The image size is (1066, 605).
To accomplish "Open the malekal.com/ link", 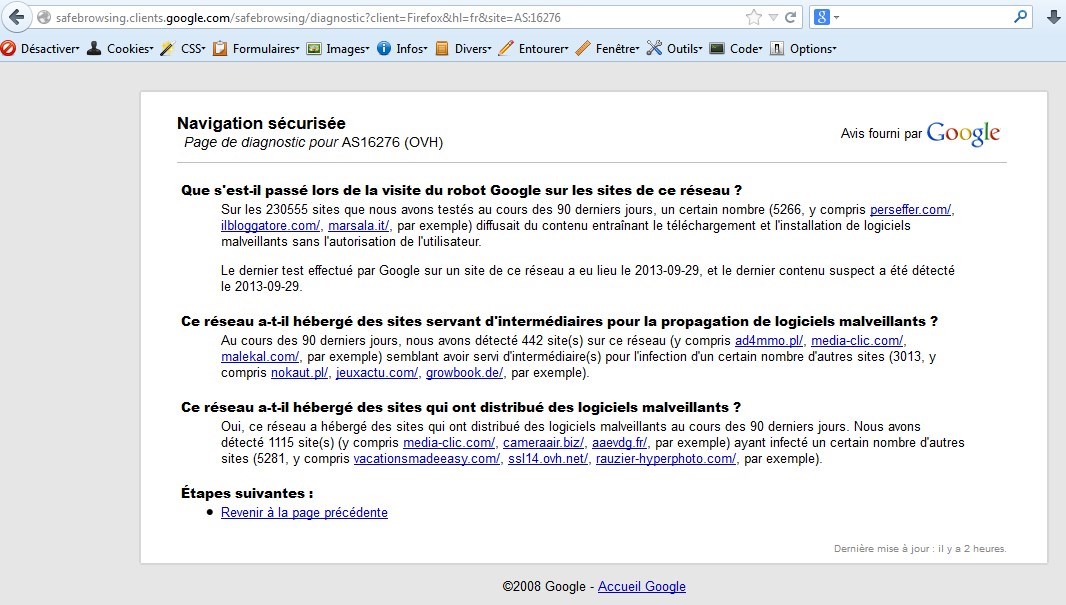I will click(x=260, y=356).
